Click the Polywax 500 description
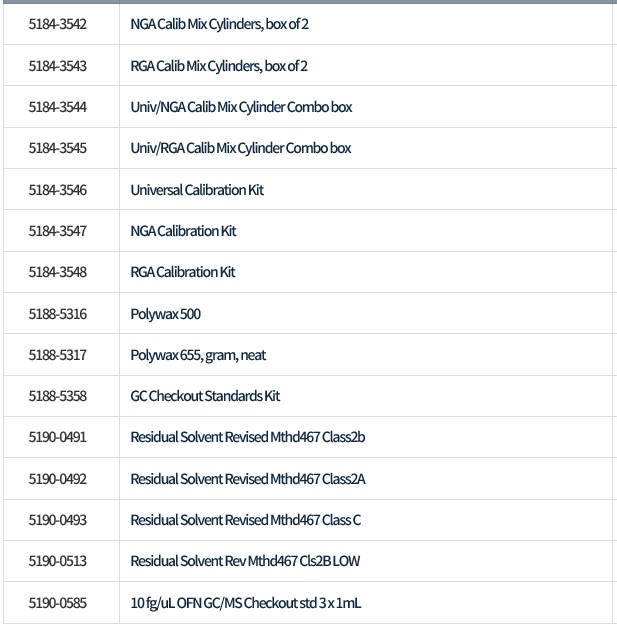Screen dimensions: 617x626 tap(165, 314)
